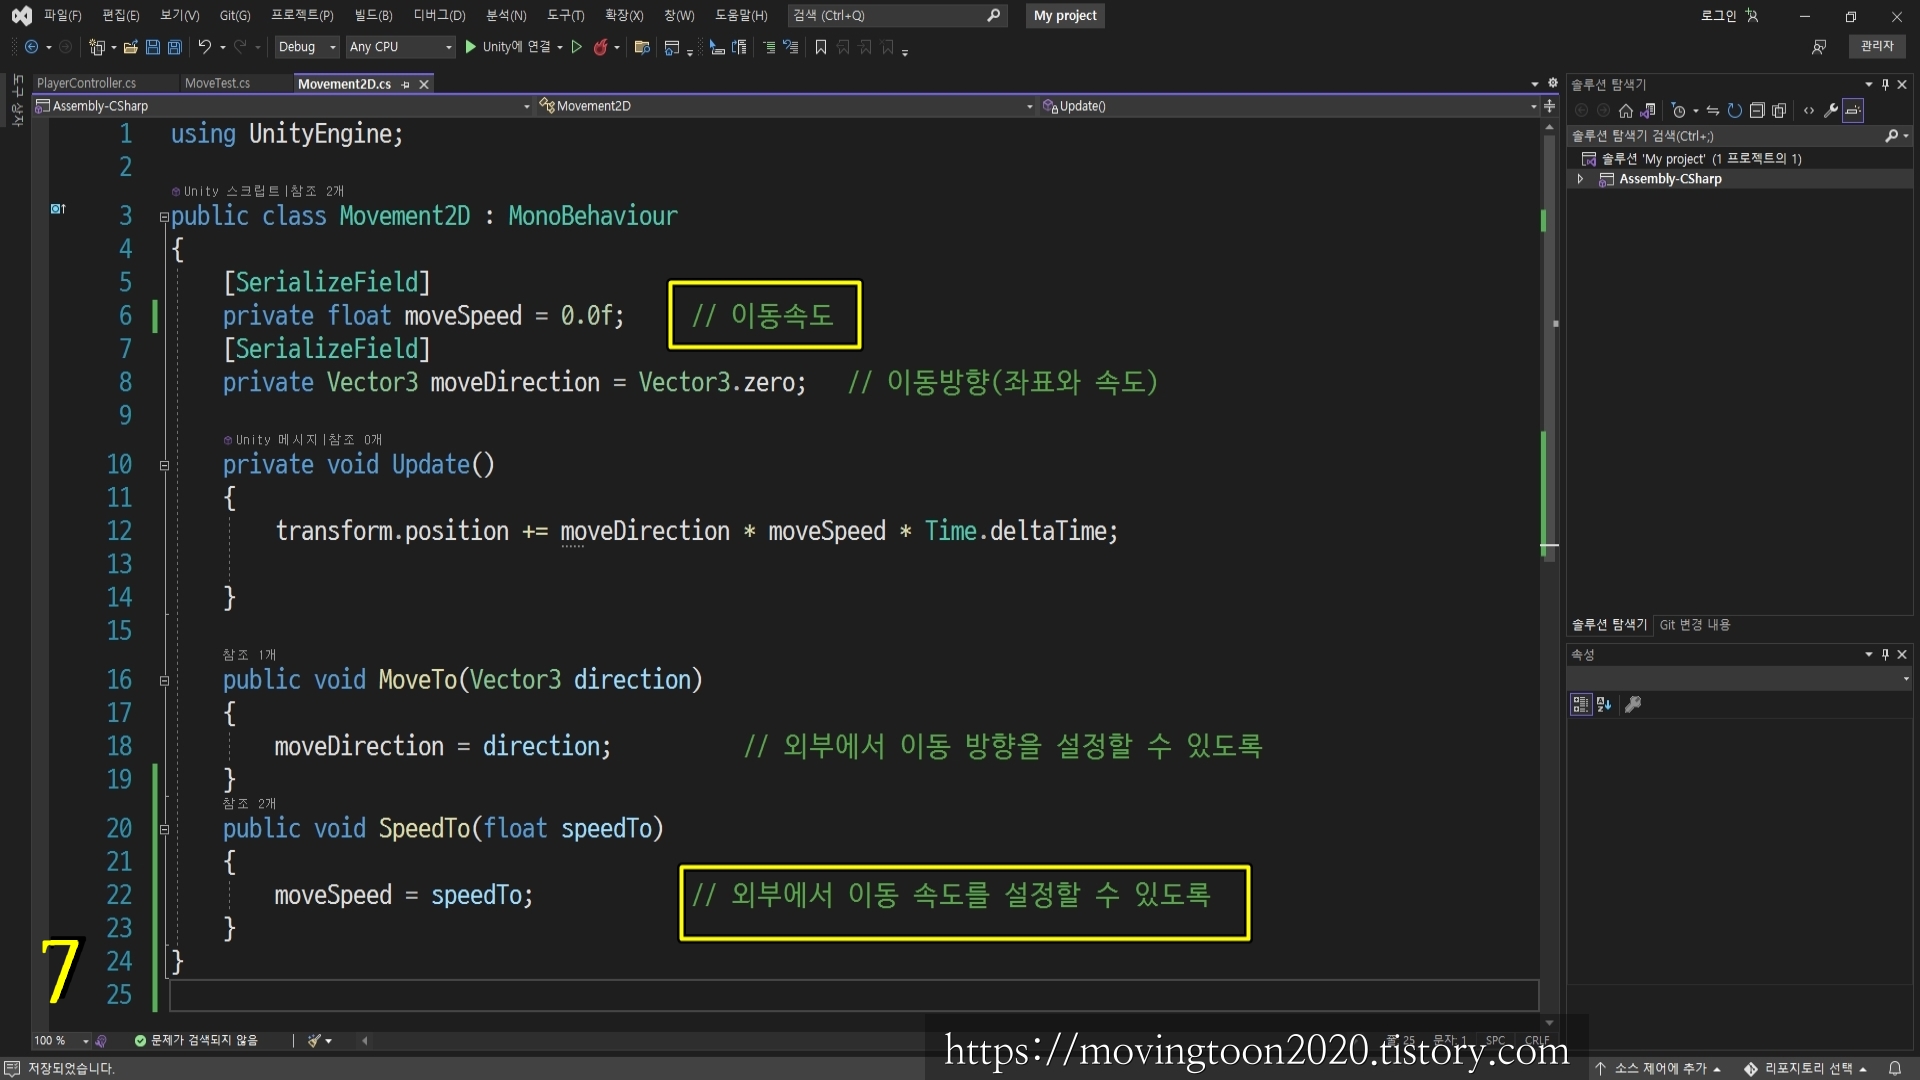1920x1080 pixels.
Task: Toggle alphabetical sort in Properties panel
Action: click(x=1604, y=705)
